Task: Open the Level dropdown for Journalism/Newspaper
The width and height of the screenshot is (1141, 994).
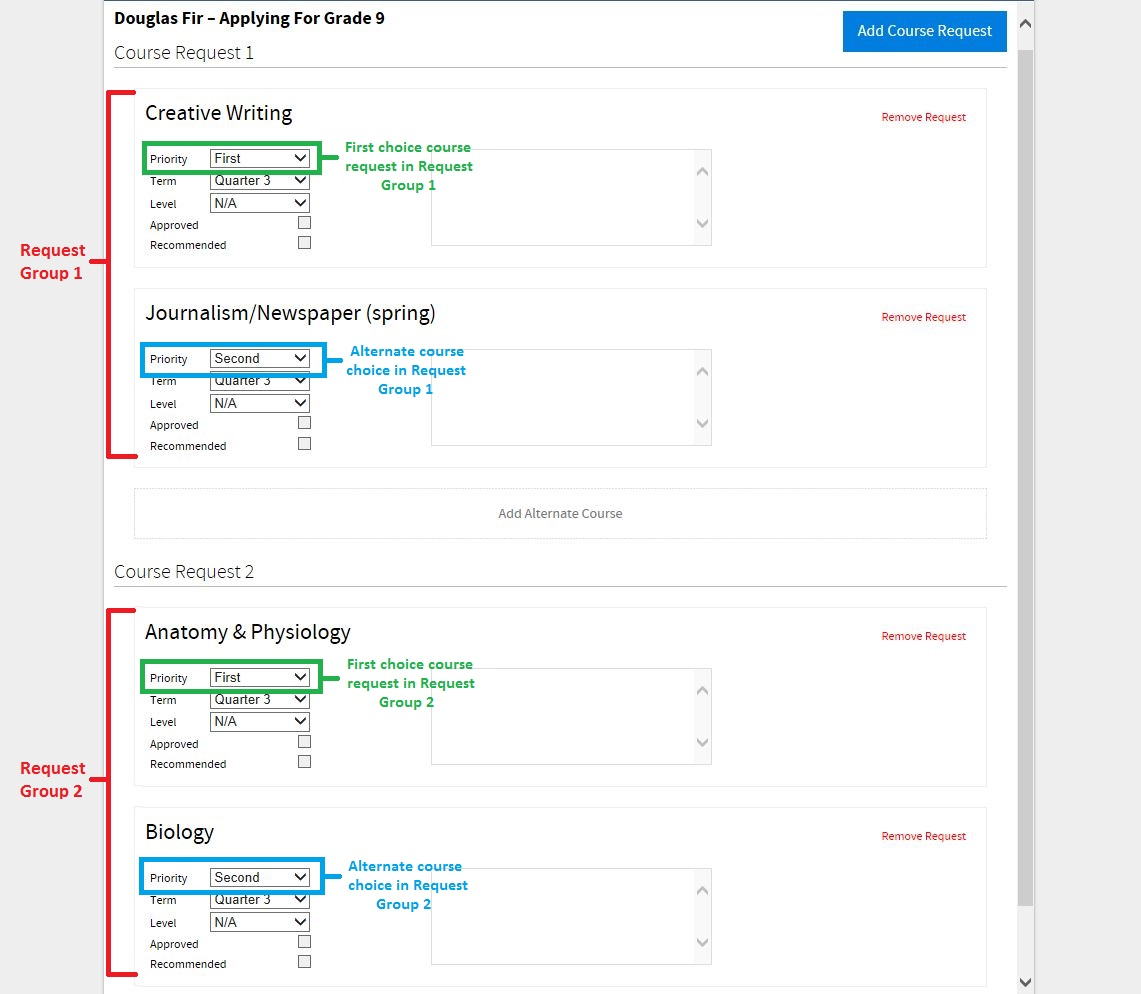Action: (259, 403)
